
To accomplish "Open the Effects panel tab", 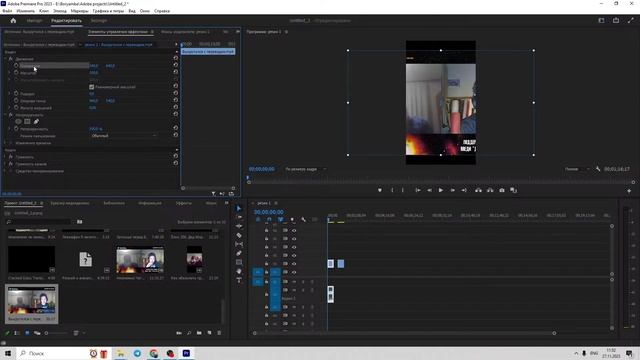I will coord(183,203).
